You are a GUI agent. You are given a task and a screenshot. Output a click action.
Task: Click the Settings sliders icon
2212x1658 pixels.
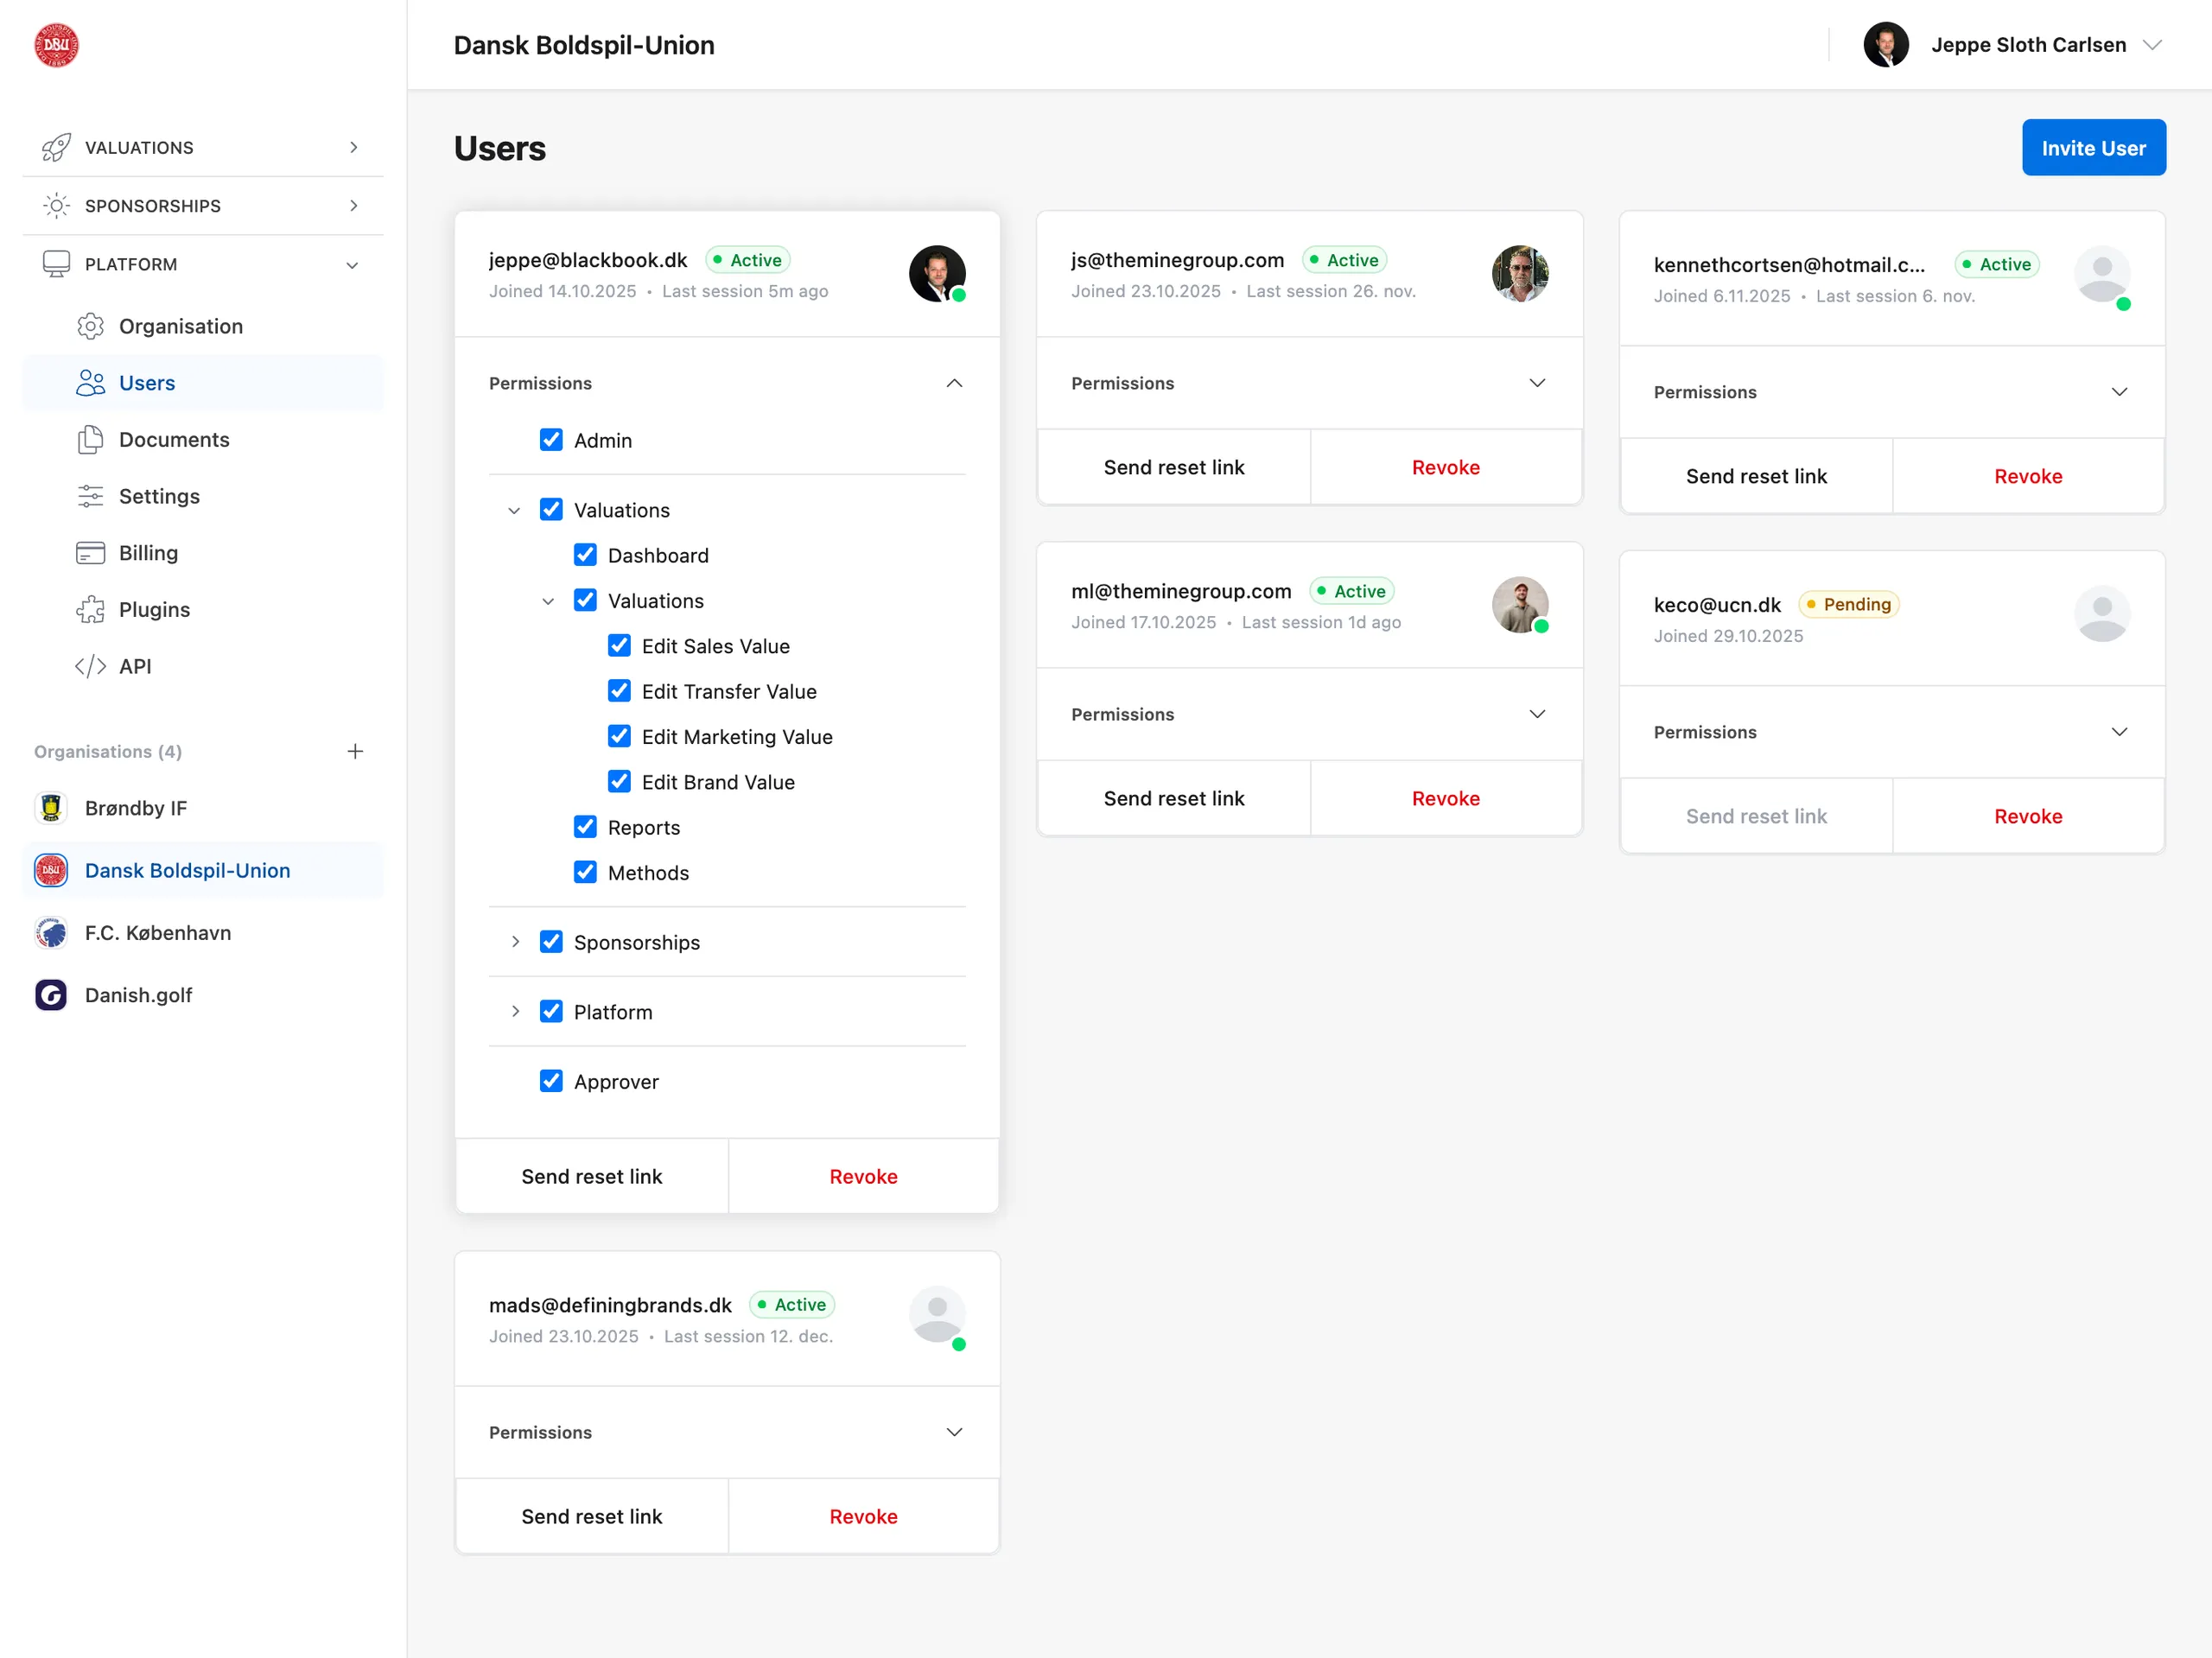pos(91,496)
